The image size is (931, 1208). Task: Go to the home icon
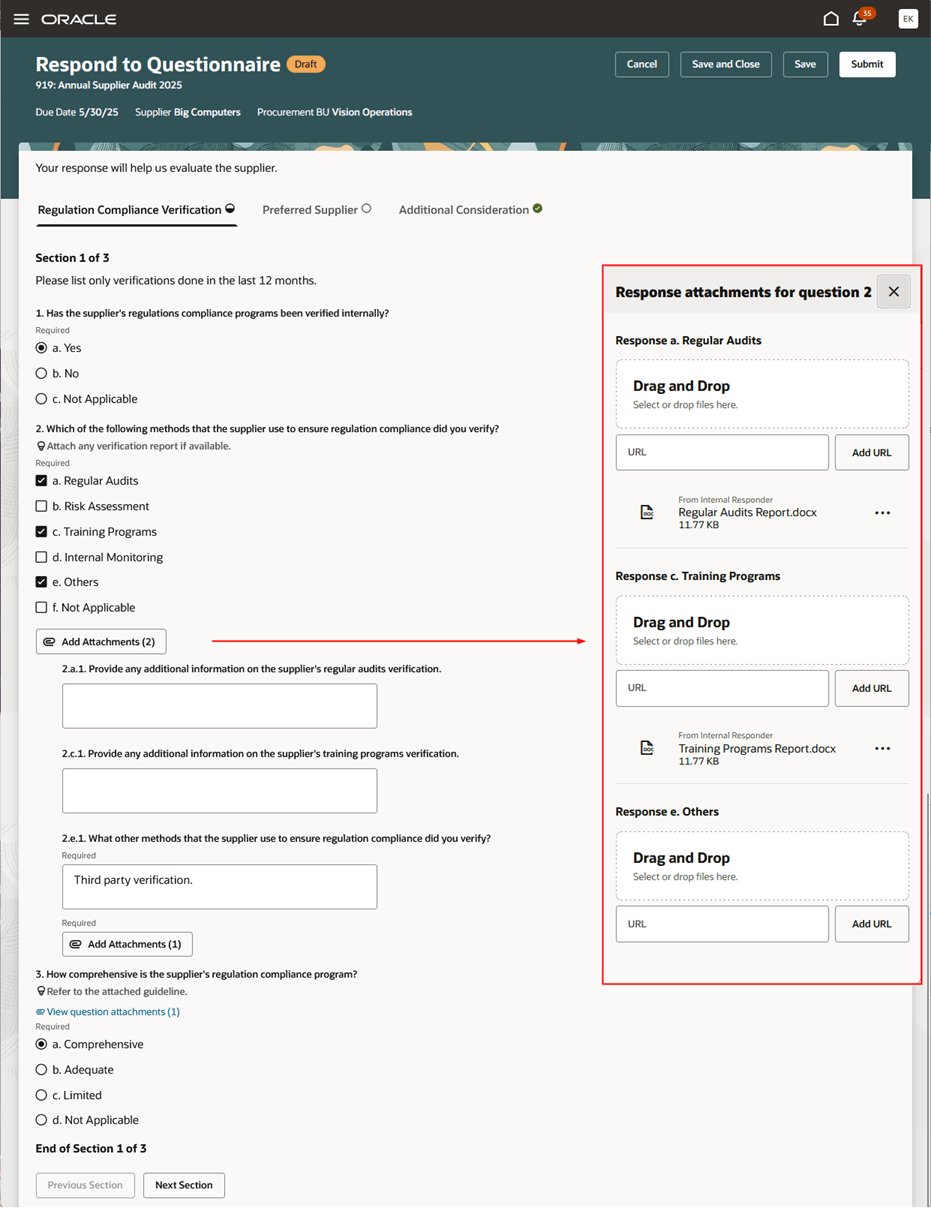pos(831,19)
